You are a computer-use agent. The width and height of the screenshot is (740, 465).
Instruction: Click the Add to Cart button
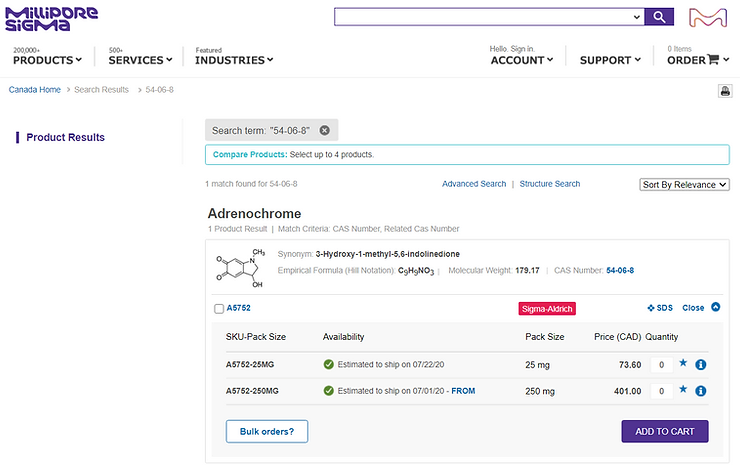pos(665,431)
